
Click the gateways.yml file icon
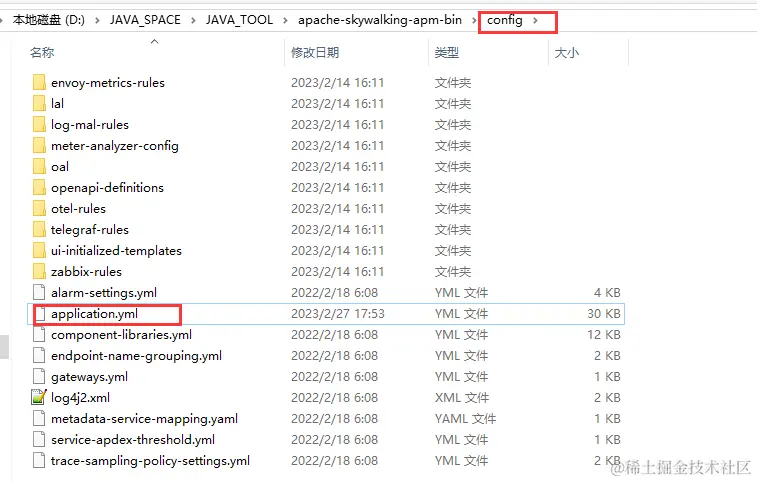click(39, 377)
